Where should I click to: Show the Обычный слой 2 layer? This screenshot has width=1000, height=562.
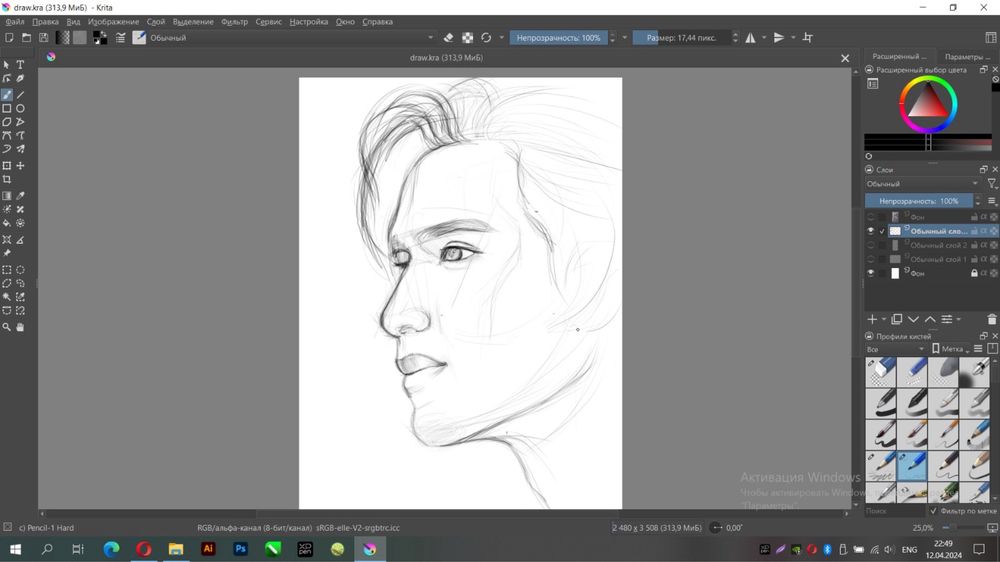[871, 245]
